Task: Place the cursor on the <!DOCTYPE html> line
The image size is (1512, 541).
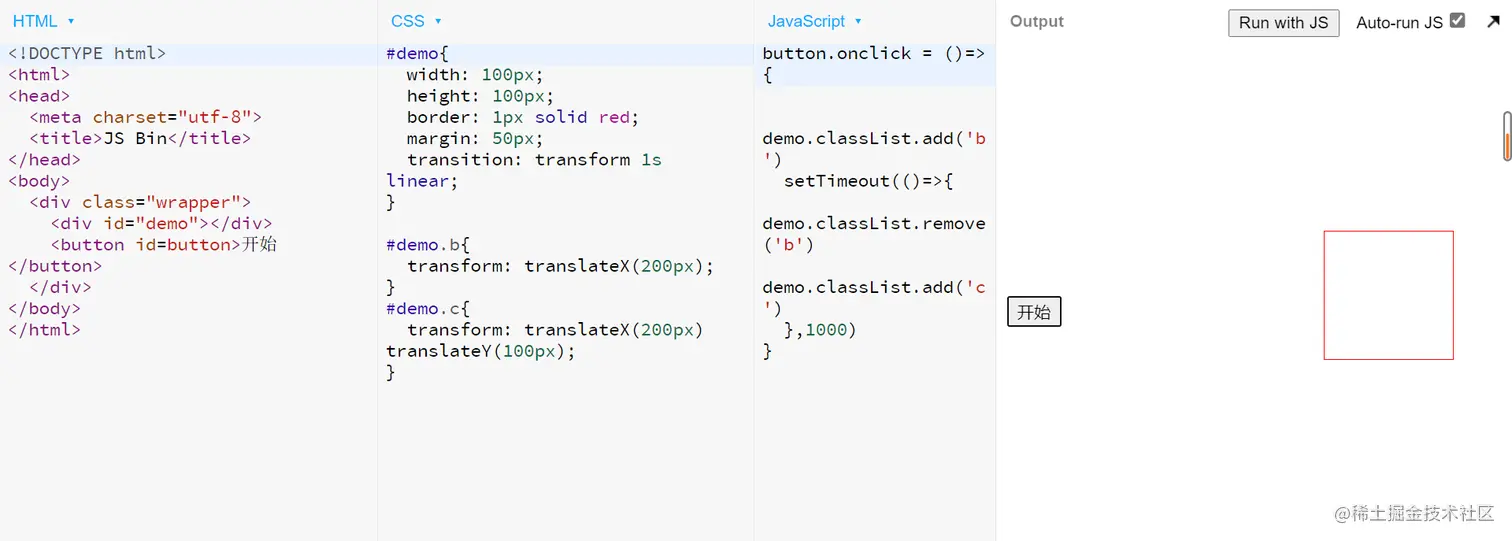Action: (x=87, y=54)
